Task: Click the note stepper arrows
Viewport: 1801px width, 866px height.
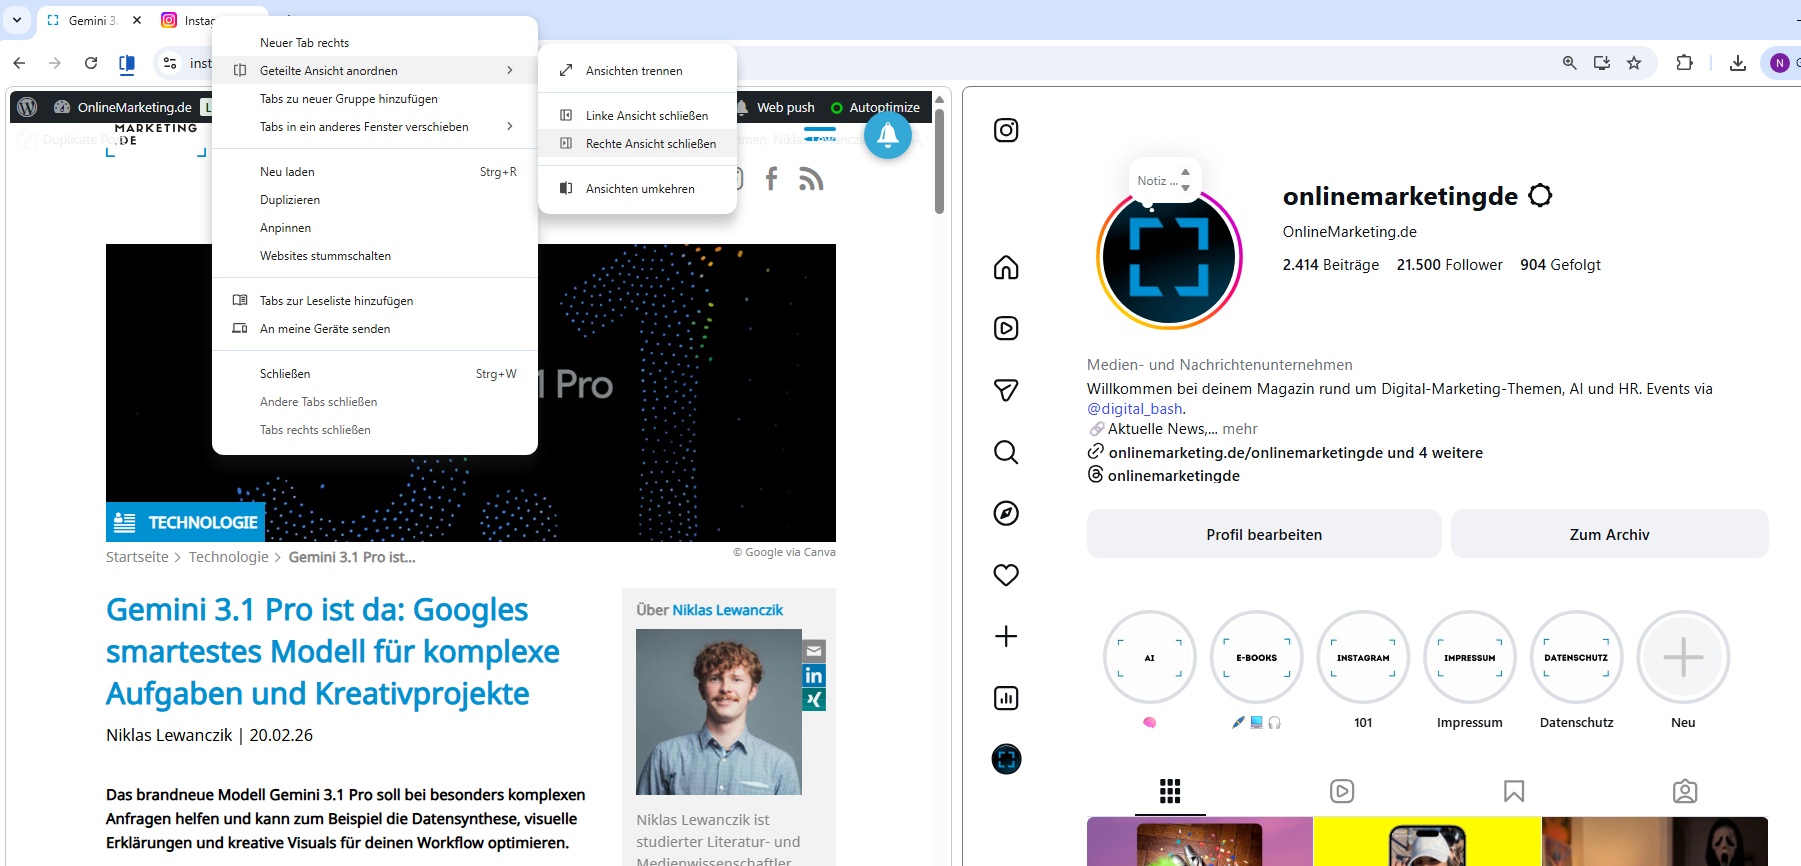Action: click(1185, 180)
